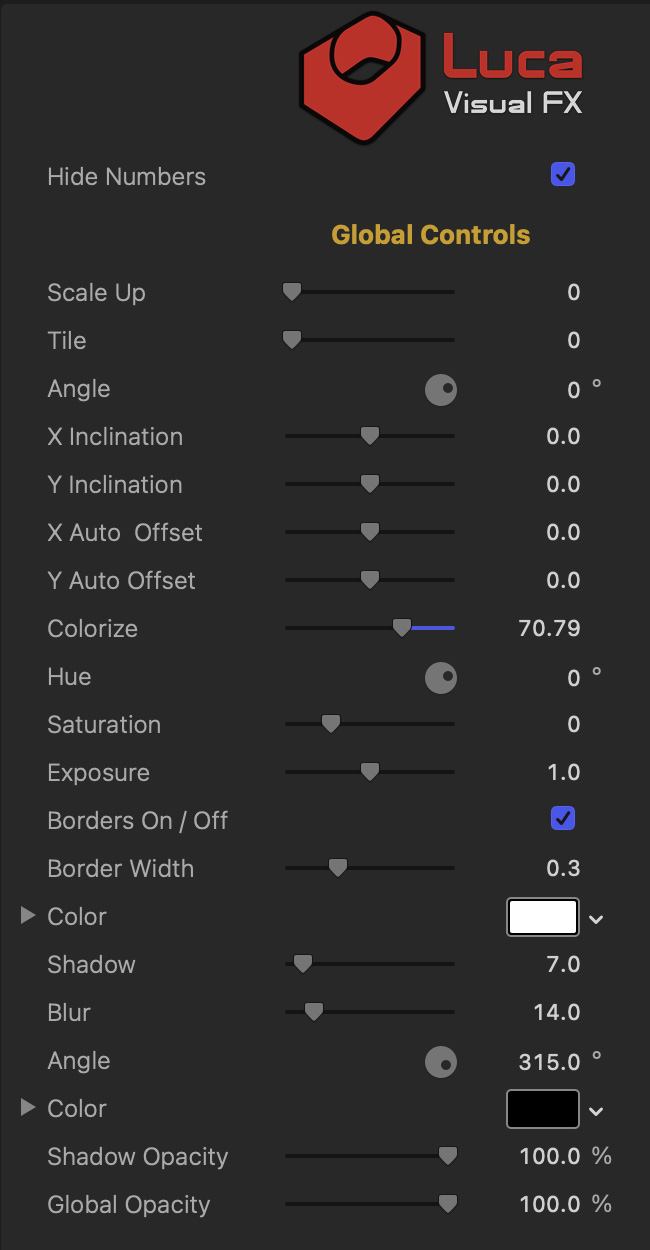
Task: Click the Shadow Opacity value 100.0
Action: point(549,1157)
